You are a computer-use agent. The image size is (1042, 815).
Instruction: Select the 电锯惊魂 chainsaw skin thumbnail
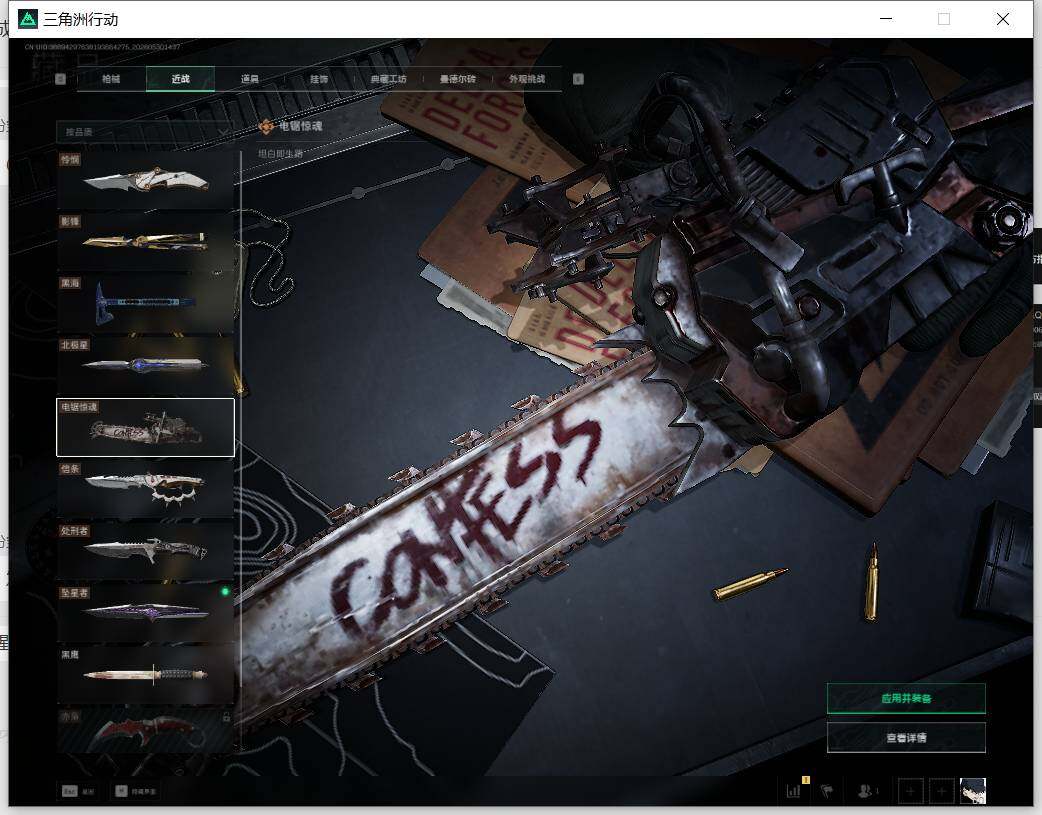[x=146, y=427]
